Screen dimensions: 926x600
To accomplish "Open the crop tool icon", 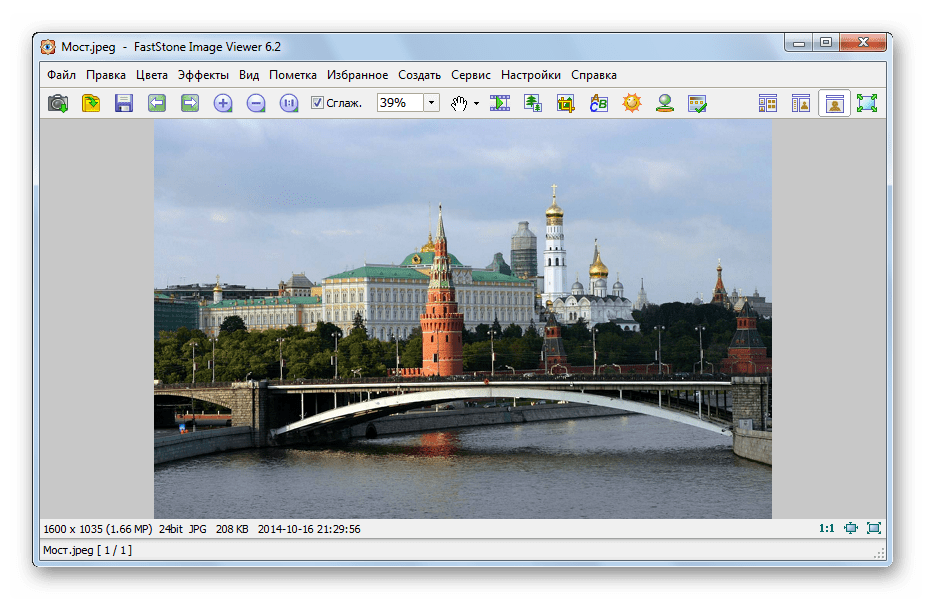I will pos(566,103).
